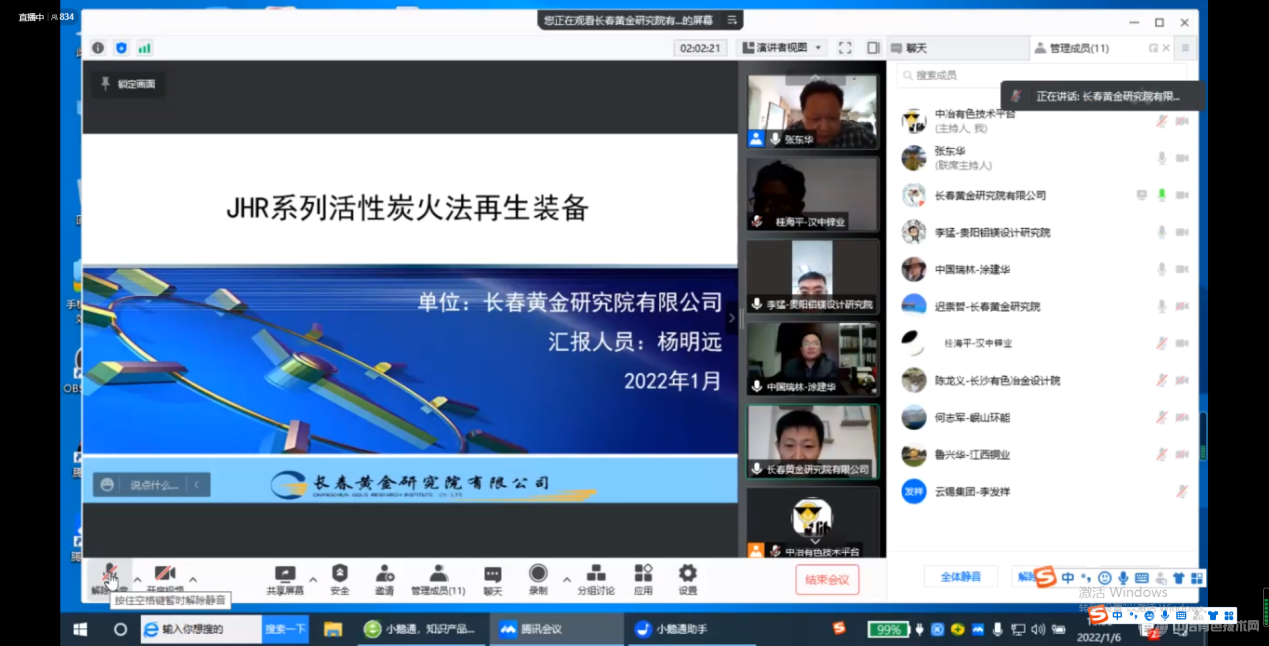Open 分组讨论 breakout rooms
1269x646 pixels.
coord(596,578)
